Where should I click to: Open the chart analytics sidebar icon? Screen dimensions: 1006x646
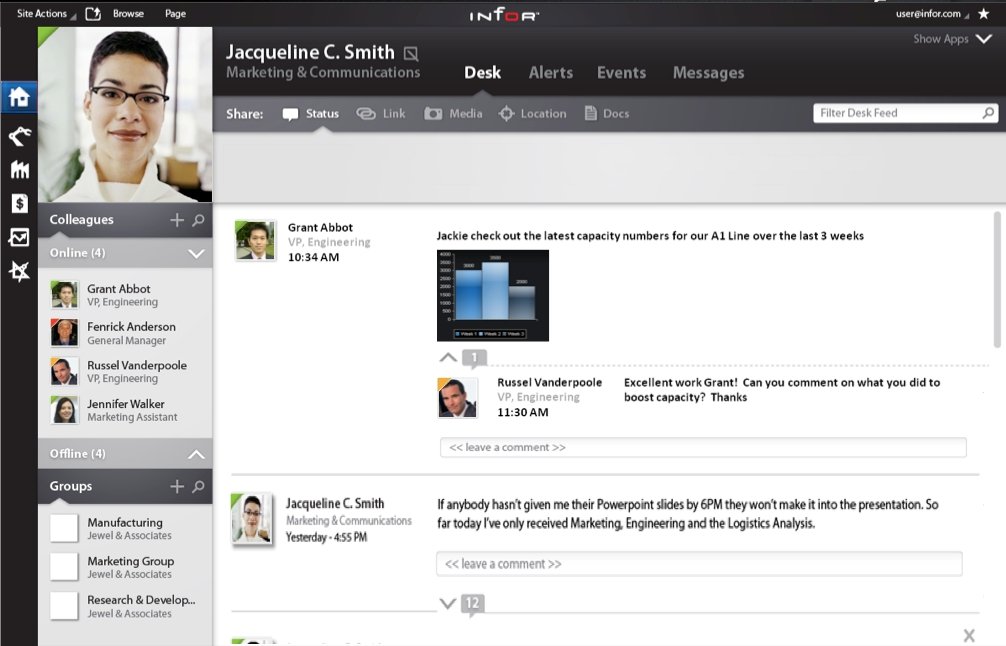19,237
